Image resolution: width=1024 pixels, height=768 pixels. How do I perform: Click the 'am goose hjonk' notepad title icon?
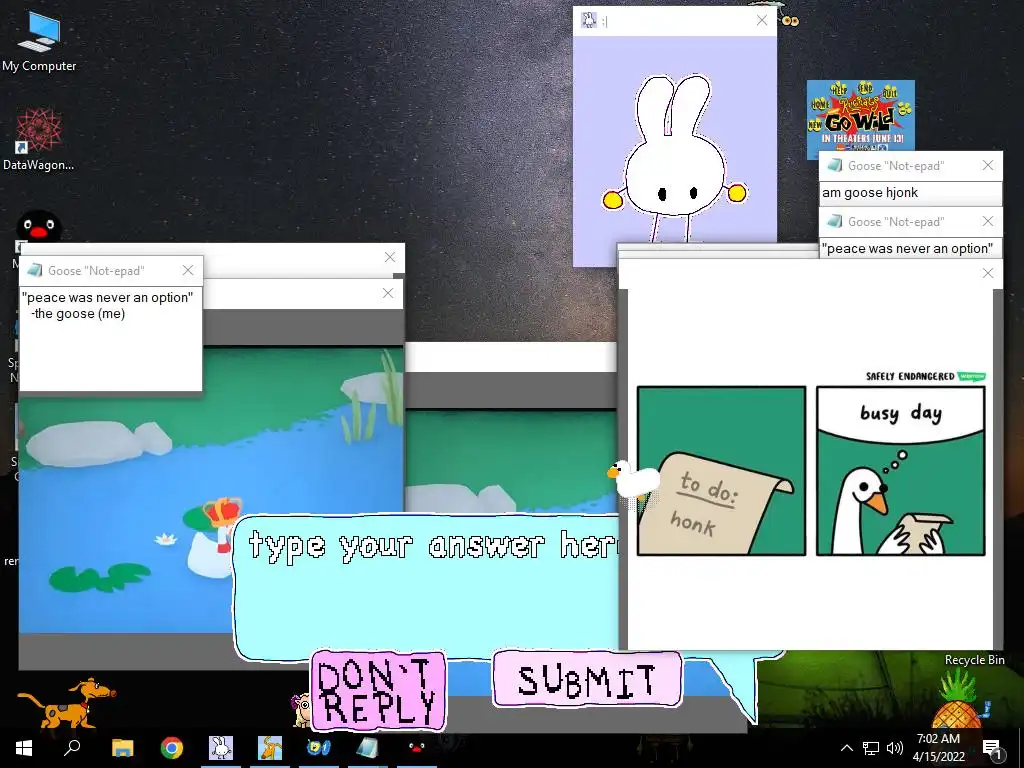835,165
